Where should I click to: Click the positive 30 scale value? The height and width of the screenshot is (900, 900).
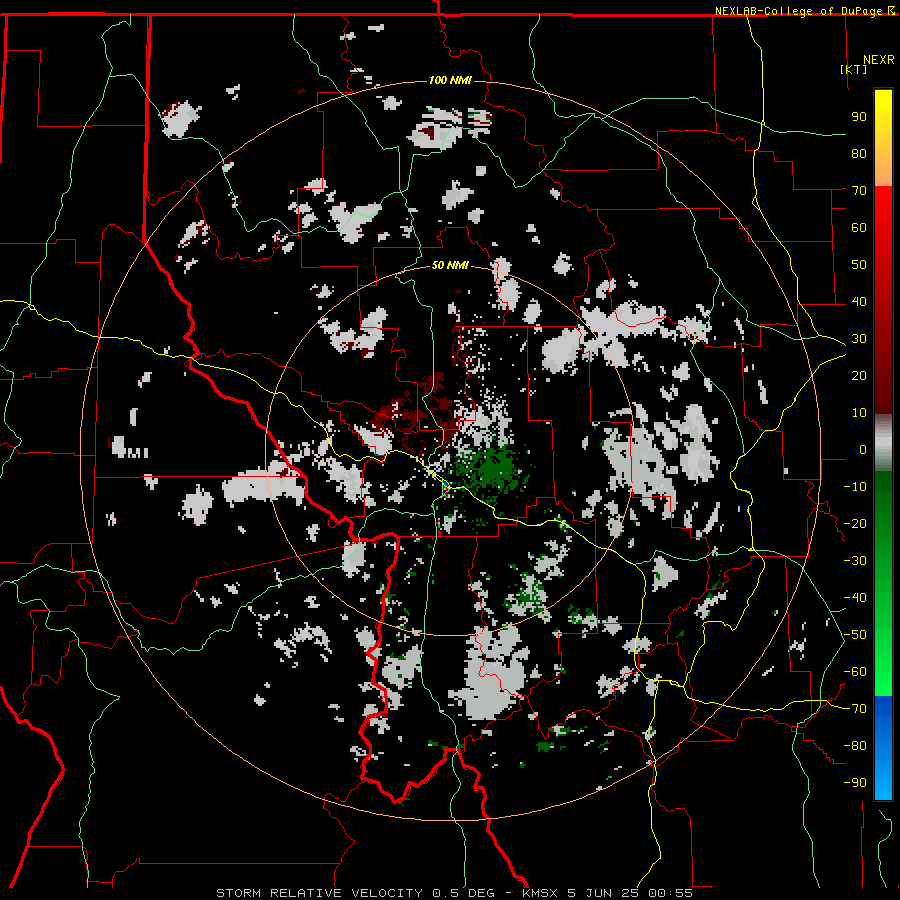click(x=859, y=339)
